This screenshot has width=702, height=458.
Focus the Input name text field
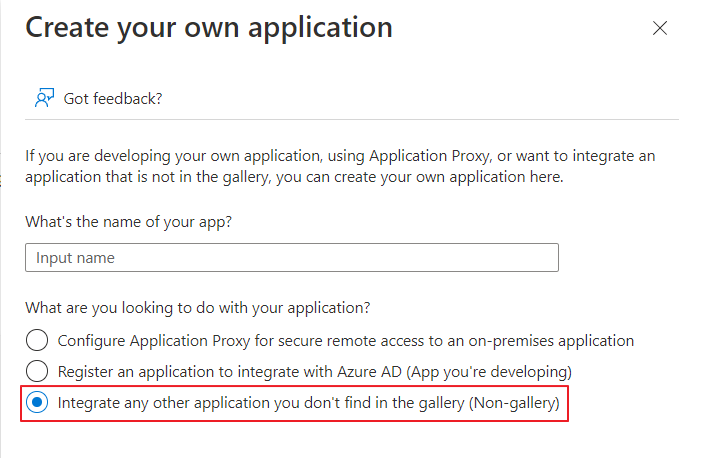(x=292, y=257)
